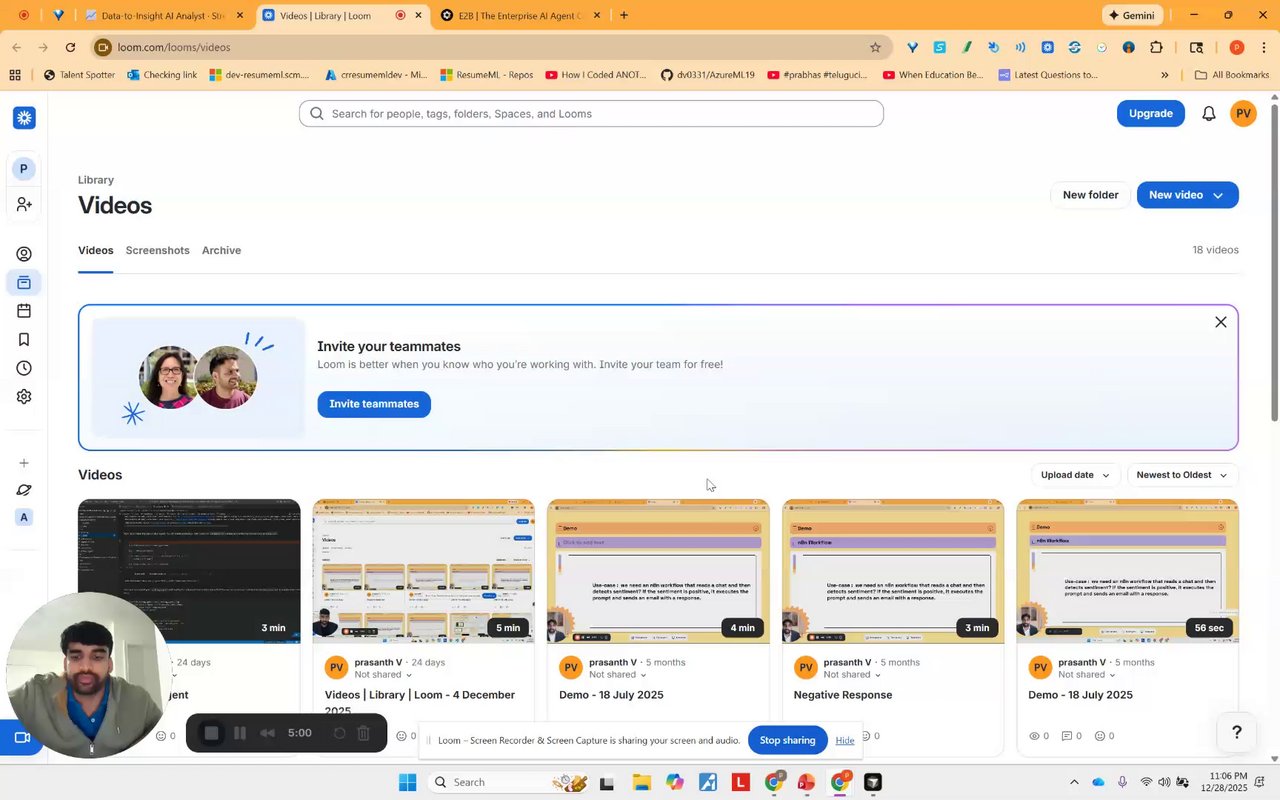1280x800 pixels.
Task: Close the Invite your teammates banner
Action: point(1220,322)
